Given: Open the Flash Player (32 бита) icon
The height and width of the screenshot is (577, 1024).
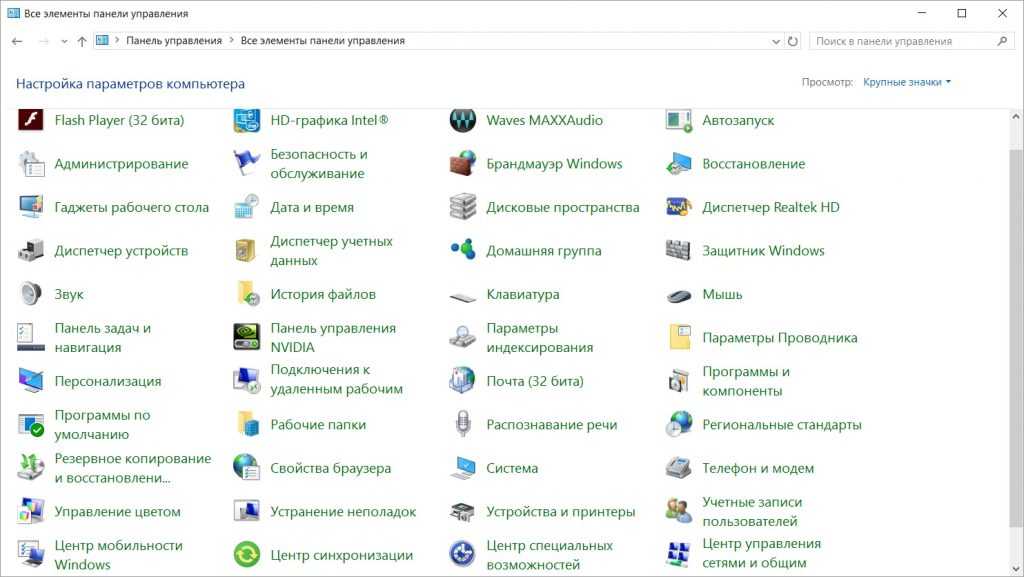Looking at the screenshot, I should [31, 121].
